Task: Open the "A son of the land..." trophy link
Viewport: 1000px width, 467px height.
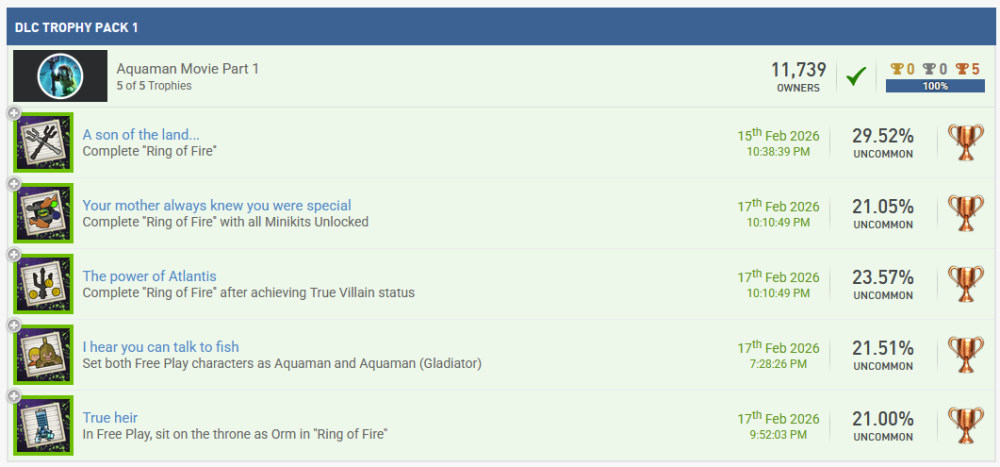Action: 141,135
